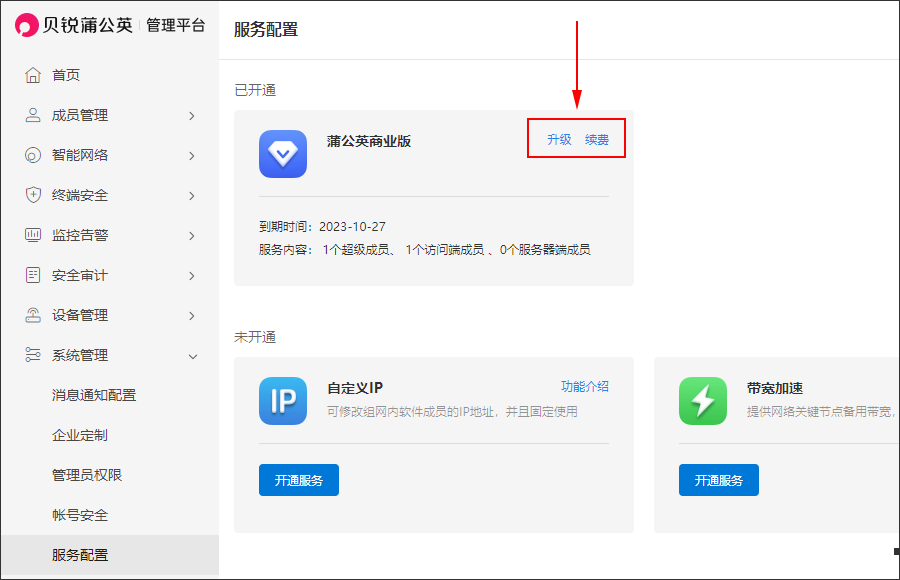Click the 贝锐蒲公英 logo icon
The width and height of the screenshot is (900, 580).
pos(26,25)
